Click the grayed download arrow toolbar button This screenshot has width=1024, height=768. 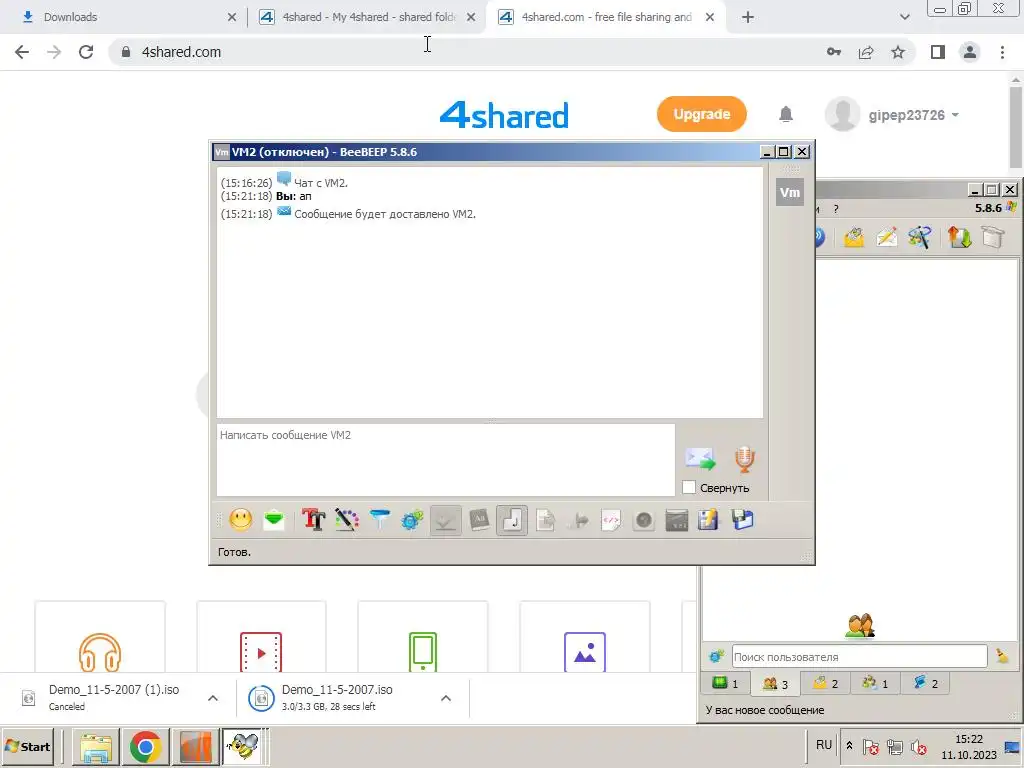445,520
